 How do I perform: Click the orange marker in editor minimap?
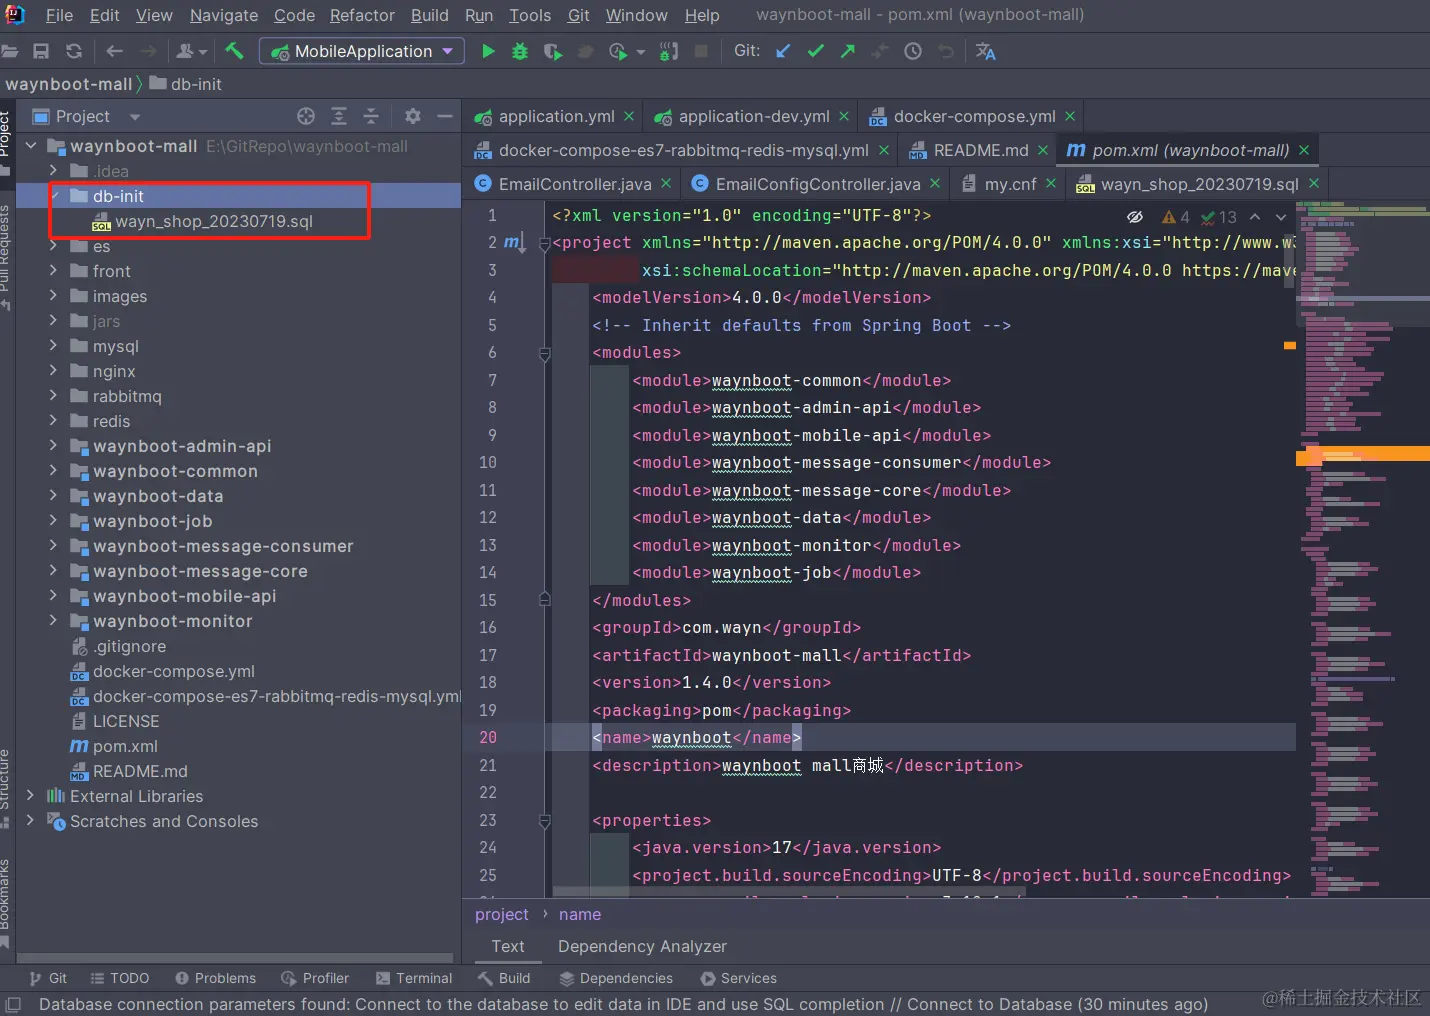click(1362, 455)
